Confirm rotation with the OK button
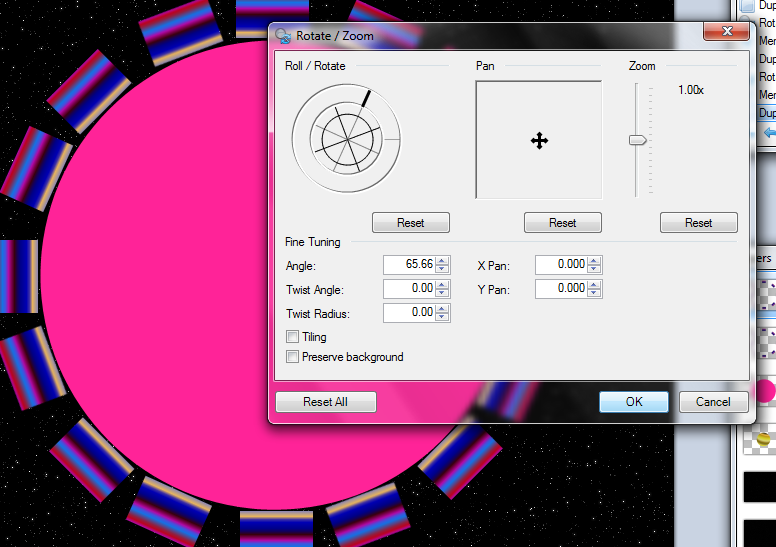776x547 pixels. (x=634, y=402)
